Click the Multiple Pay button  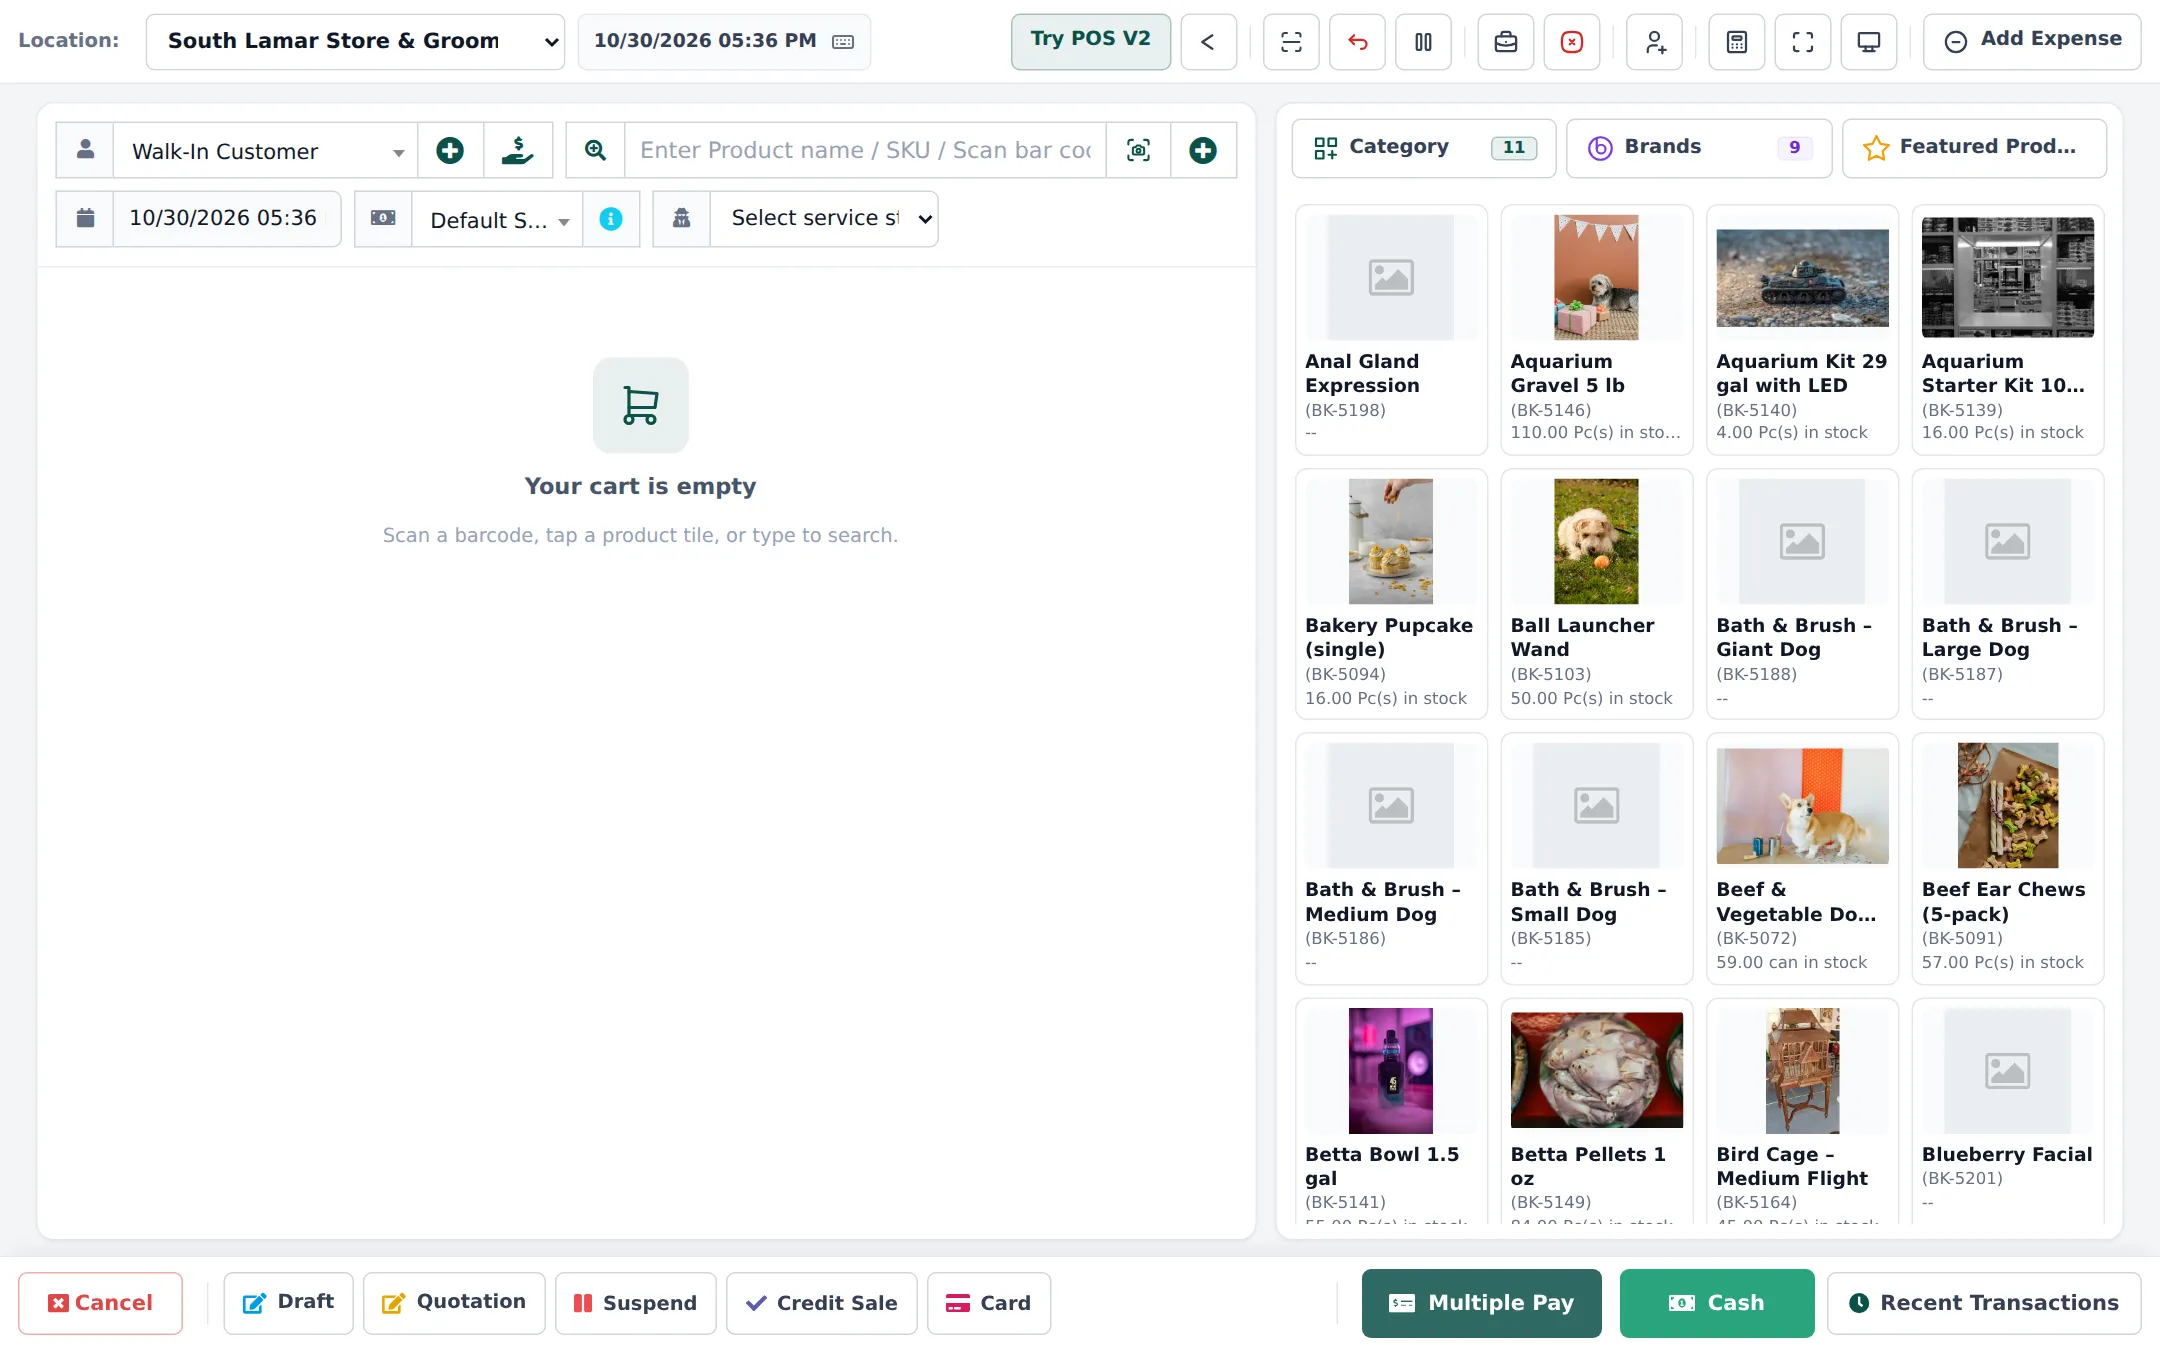click(1482, 1303)
